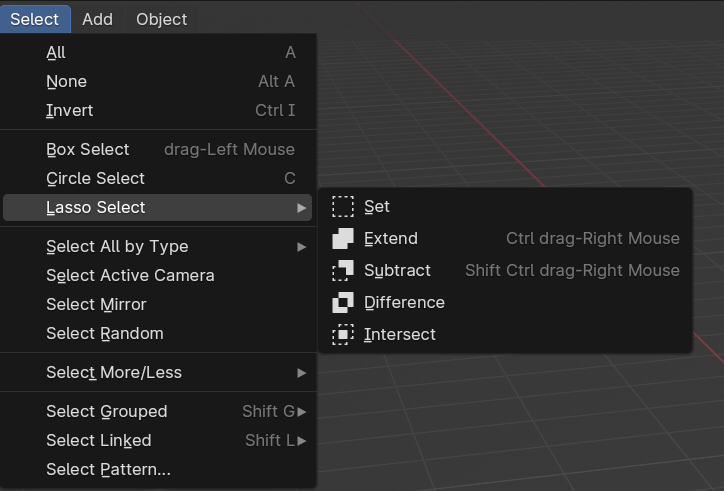Expand the Select Grouped submenu
This screenshot has width=724, height=491.
pos(301,412)
